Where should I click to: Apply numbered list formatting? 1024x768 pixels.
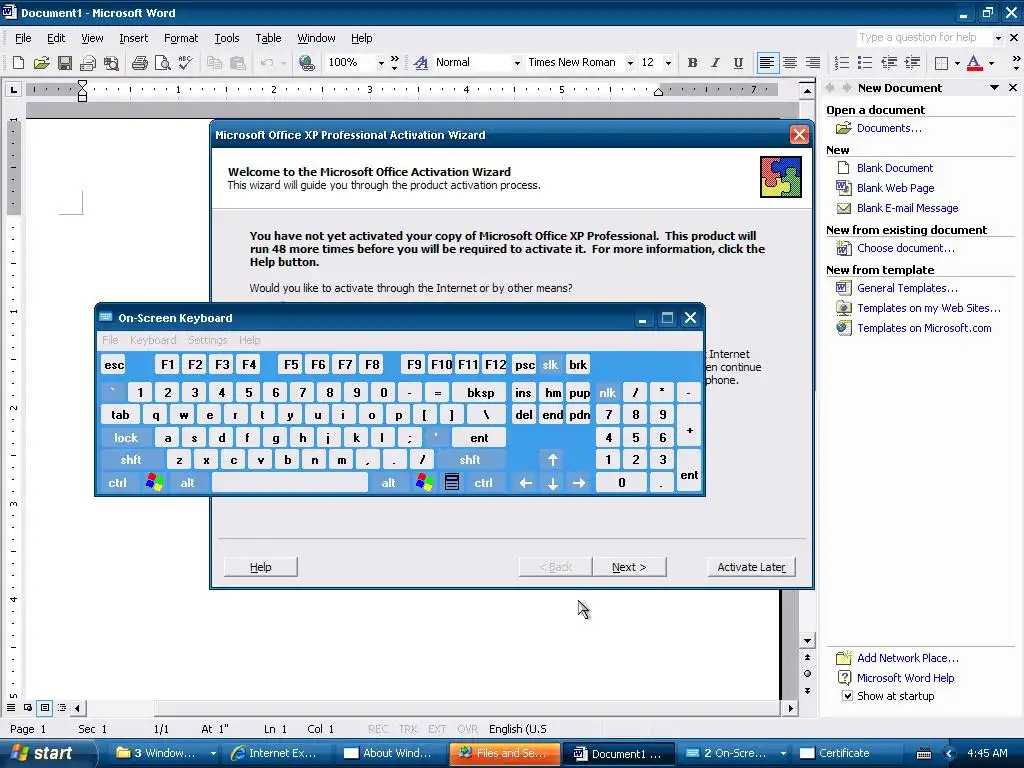[842, 63]
